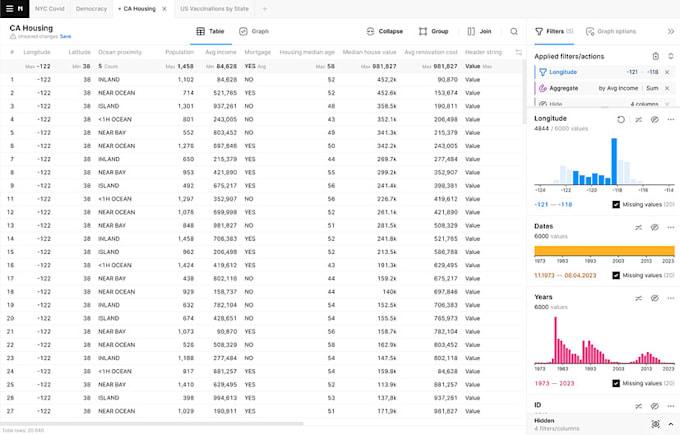This screenshot has height=435, width=680.
Task: Open Max aggregate for Housing median age
Action: 325,66
